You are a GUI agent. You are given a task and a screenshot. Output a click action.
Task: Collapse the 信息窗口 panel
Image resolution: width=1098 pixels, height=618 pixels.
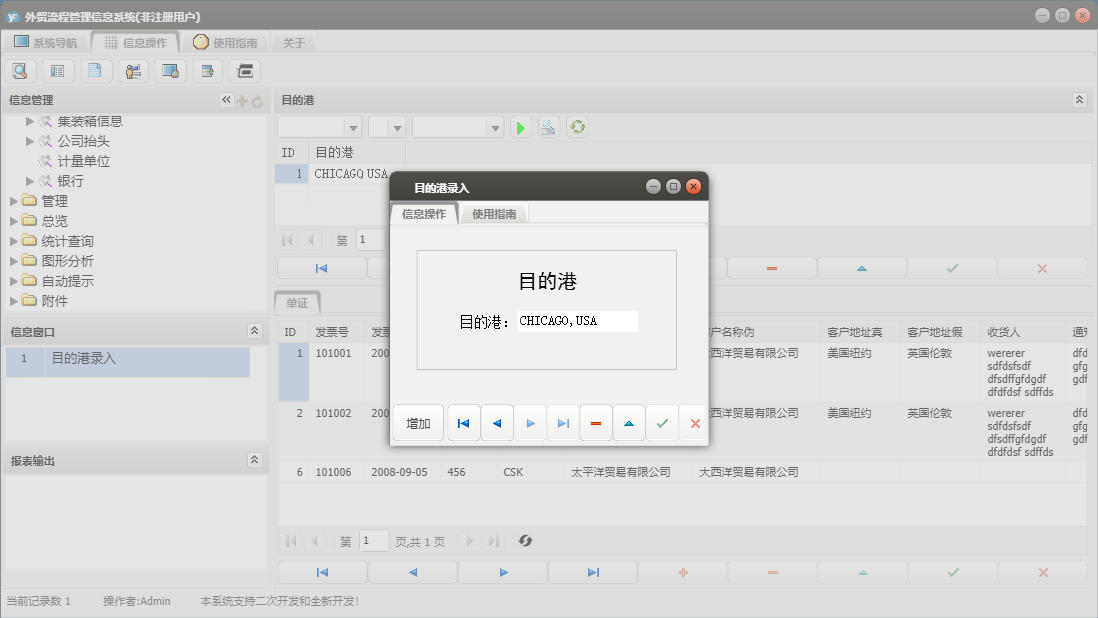pos(255,331)
